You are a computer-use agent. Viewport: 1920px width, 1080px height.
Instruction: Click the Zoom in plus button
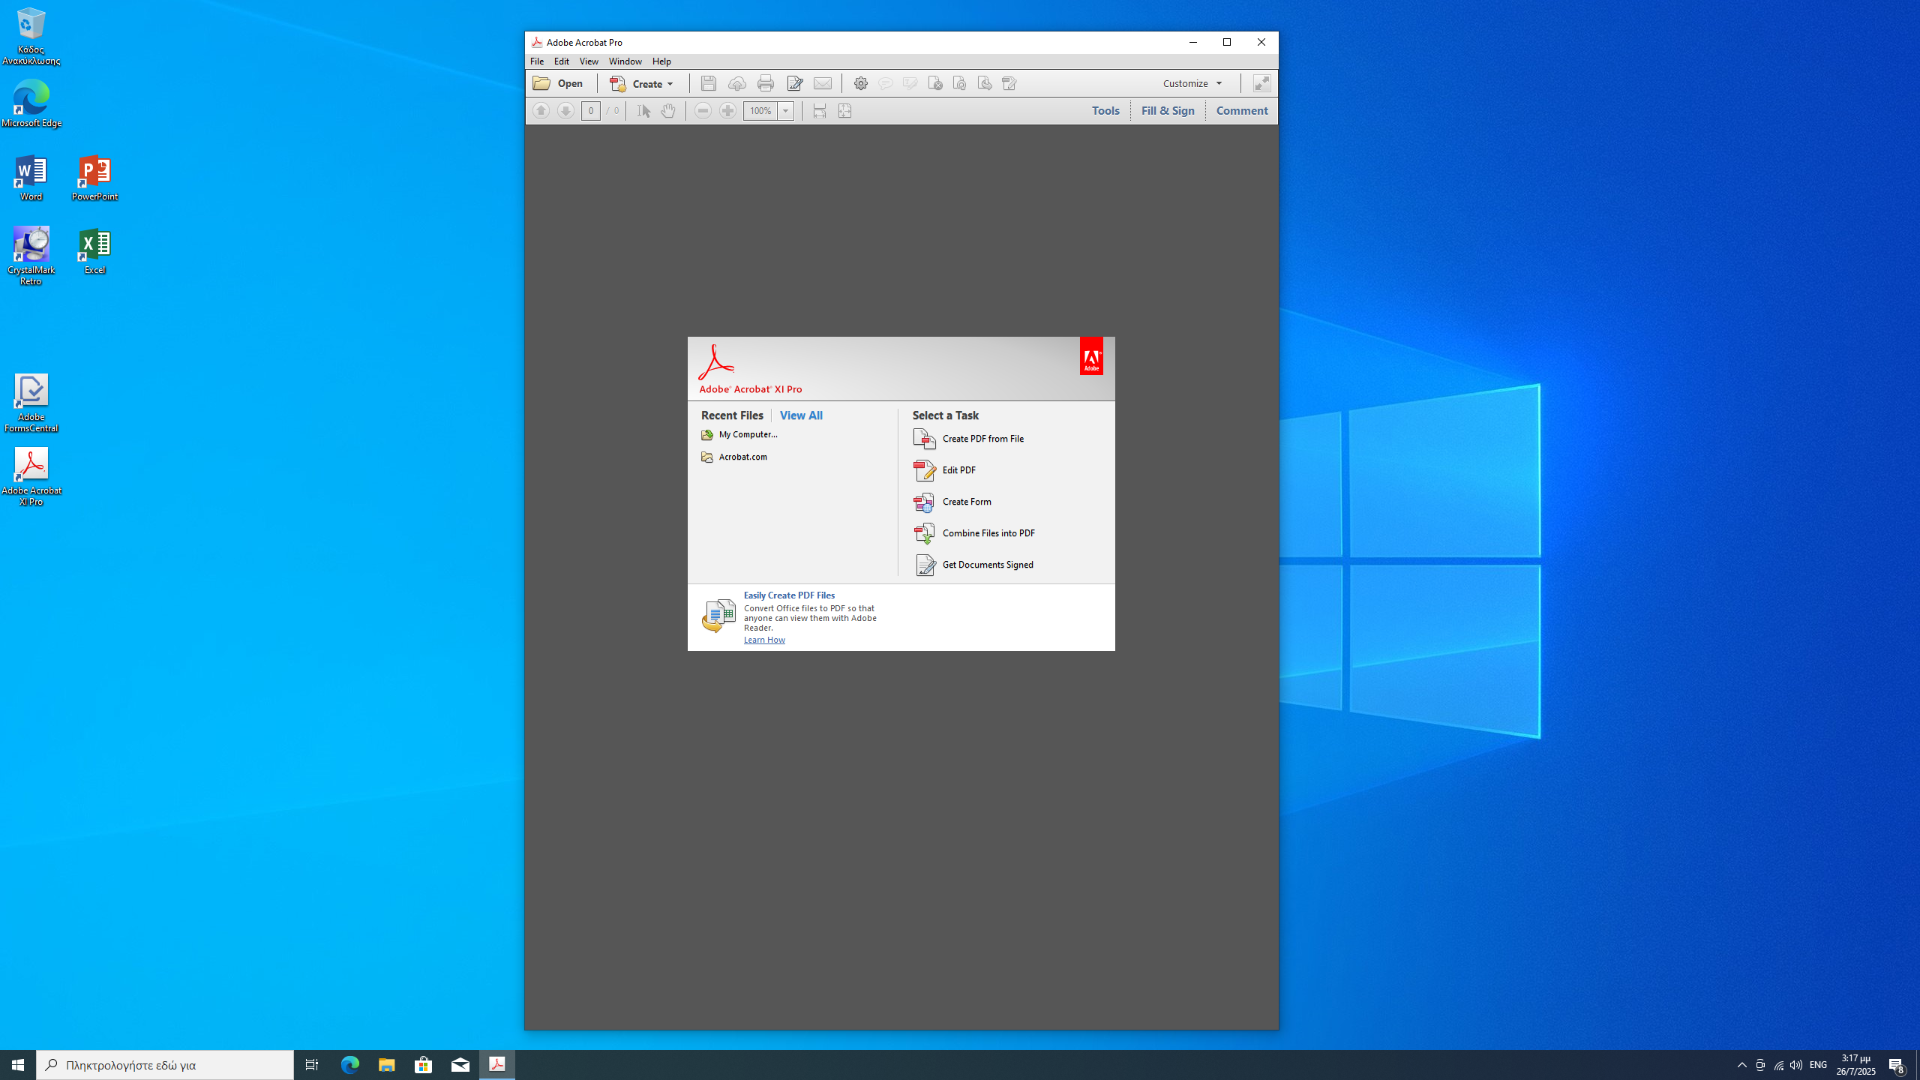(x=728, y=111)
